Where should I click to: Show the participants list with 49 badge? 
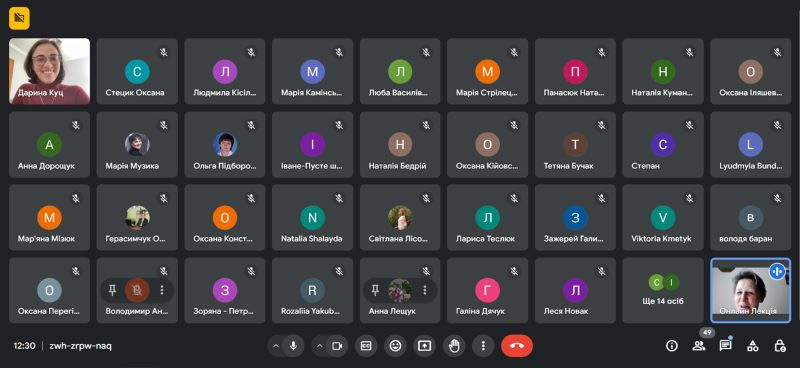point(698,346)
